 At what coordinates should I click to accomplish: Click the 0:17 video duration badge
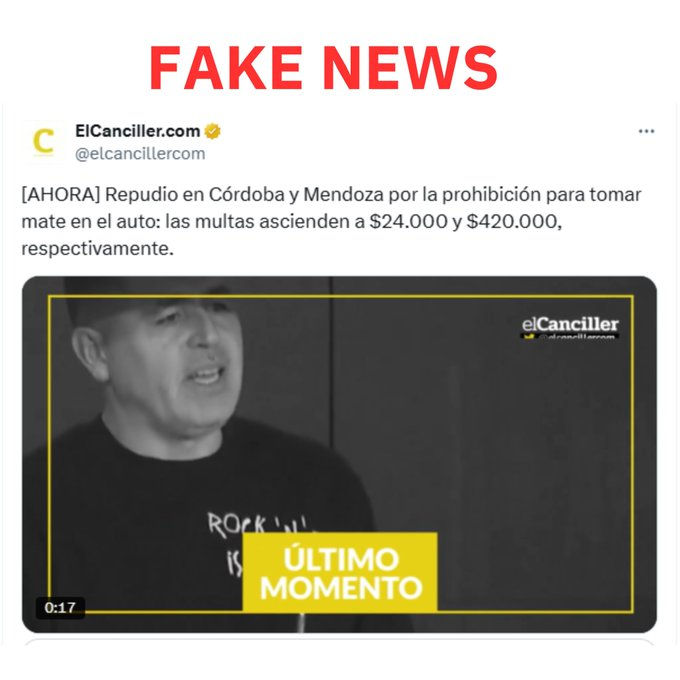(60, 608)
